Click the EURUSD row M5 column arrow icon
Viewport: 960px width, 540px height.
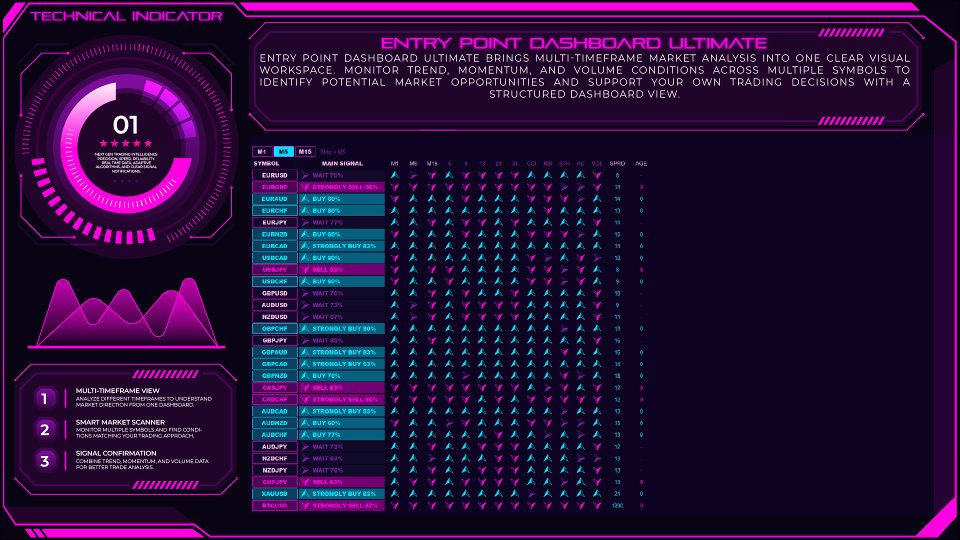point(413,175)
